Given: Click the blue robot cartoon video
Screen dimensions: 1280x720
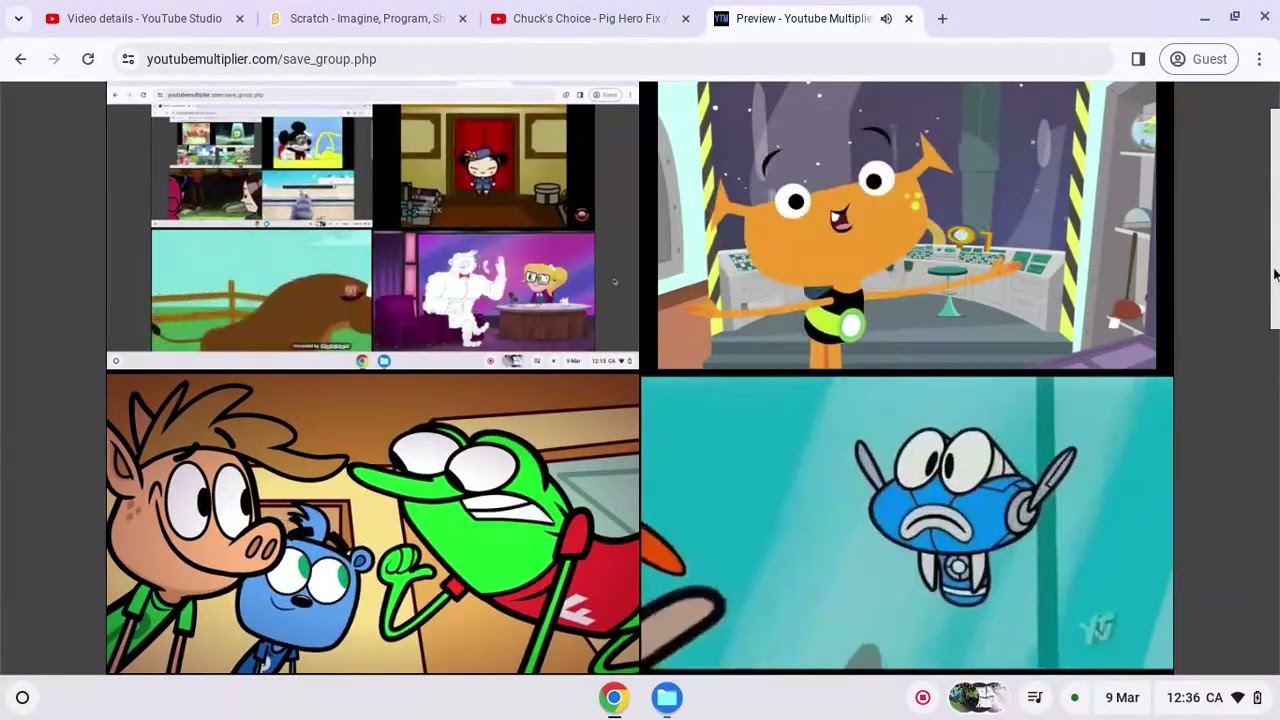Looking at the screenshot, I should click(906, 524).
